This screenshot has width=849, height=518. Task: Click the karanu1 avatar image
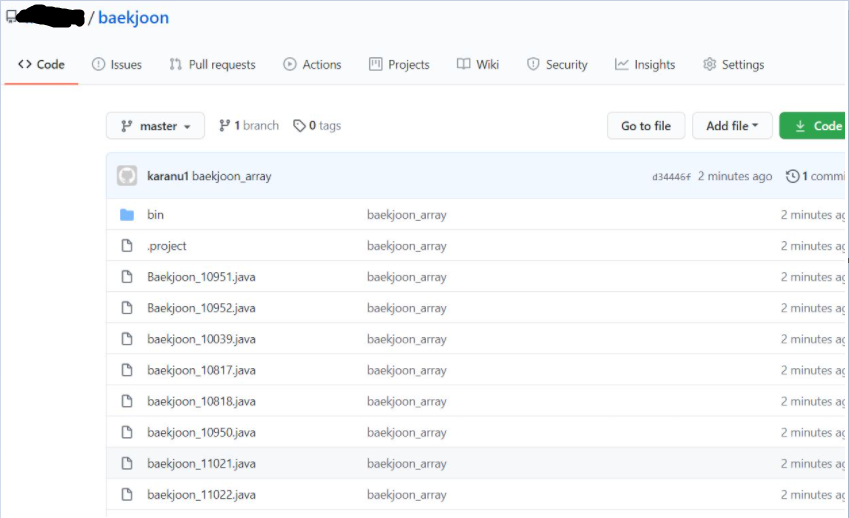coord(127,176)
